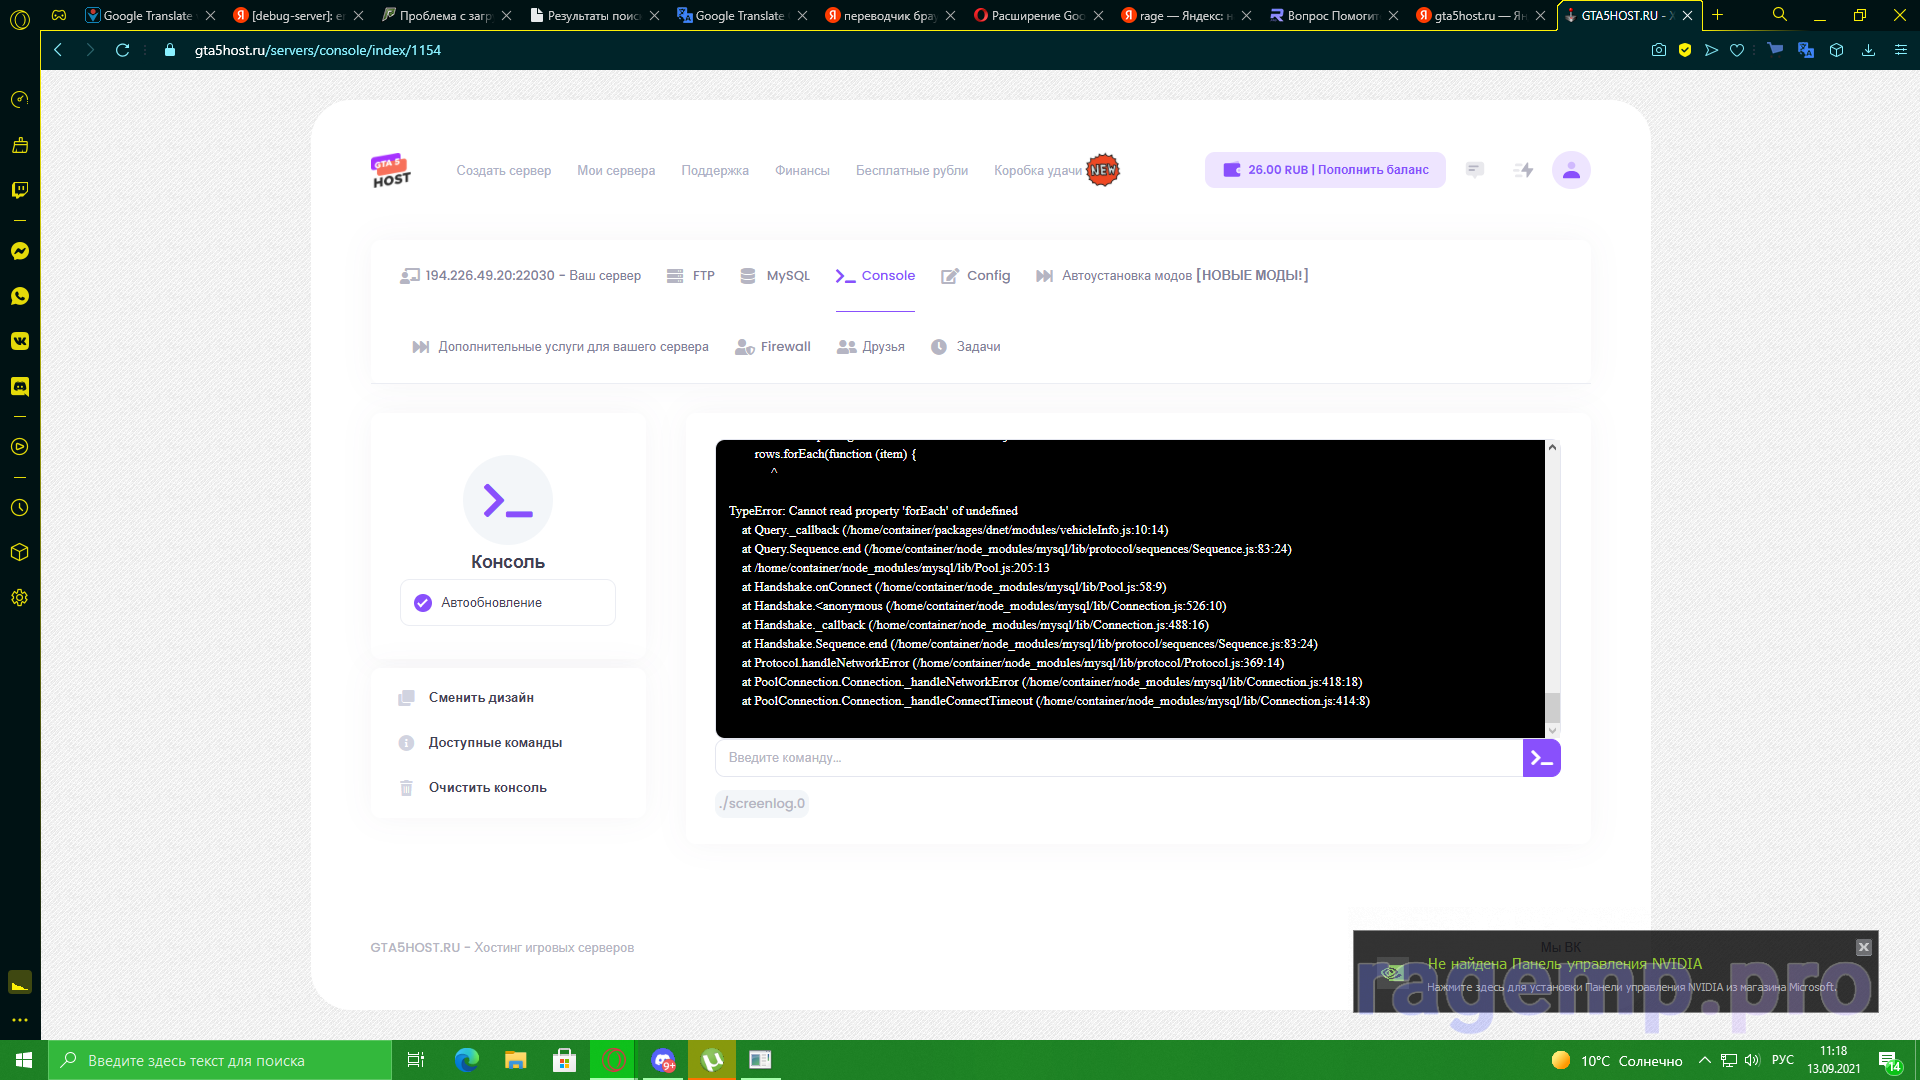Open the Config tab
The width and height of the screenshot is (1920, 1080).
click(x=976, y=276)
